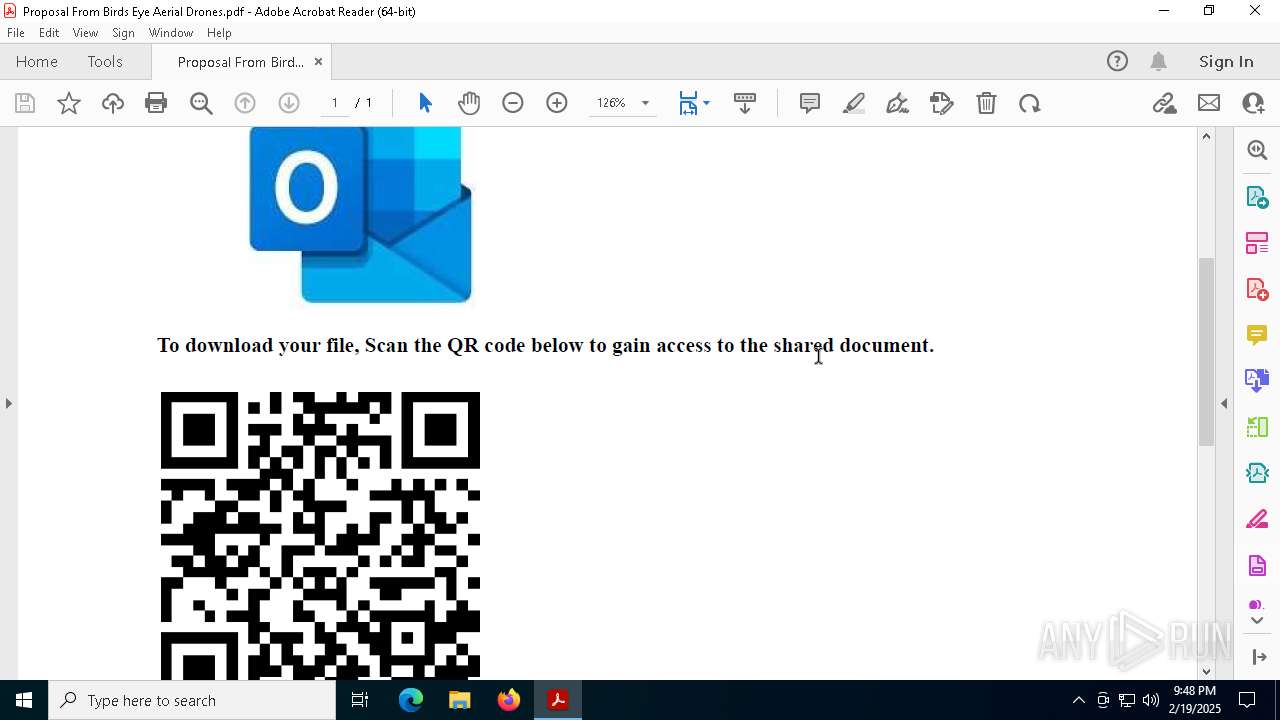Open Organize Pages pink tool
1280x720 pixels.
[x=1257, y=243]
